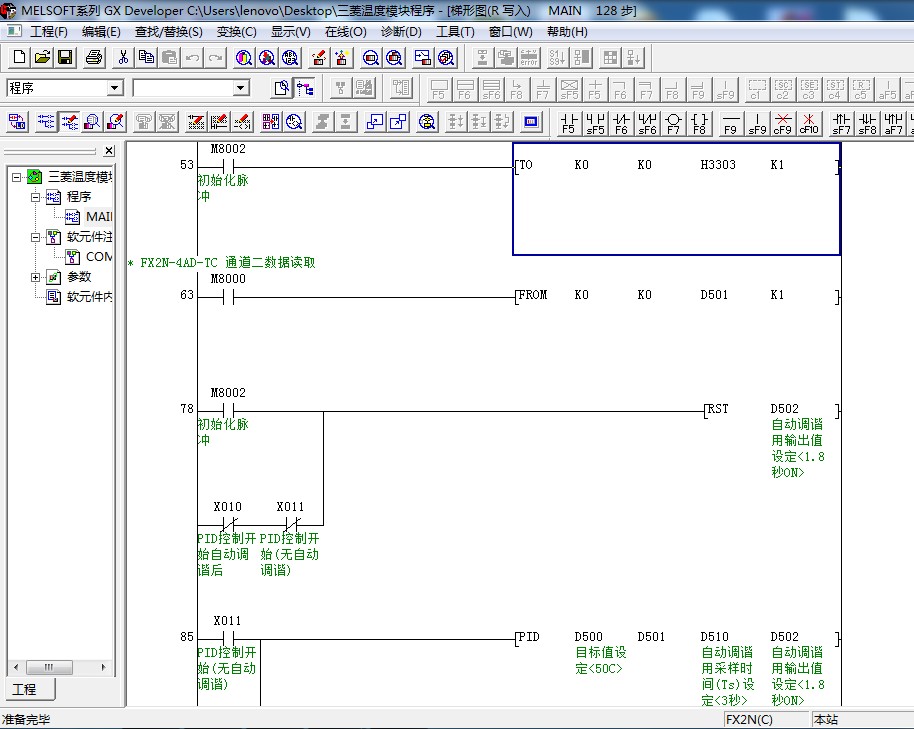Open the 程序 dropdown
The image size is (914, 729).
pyautogui.click(x=115, y=88)
